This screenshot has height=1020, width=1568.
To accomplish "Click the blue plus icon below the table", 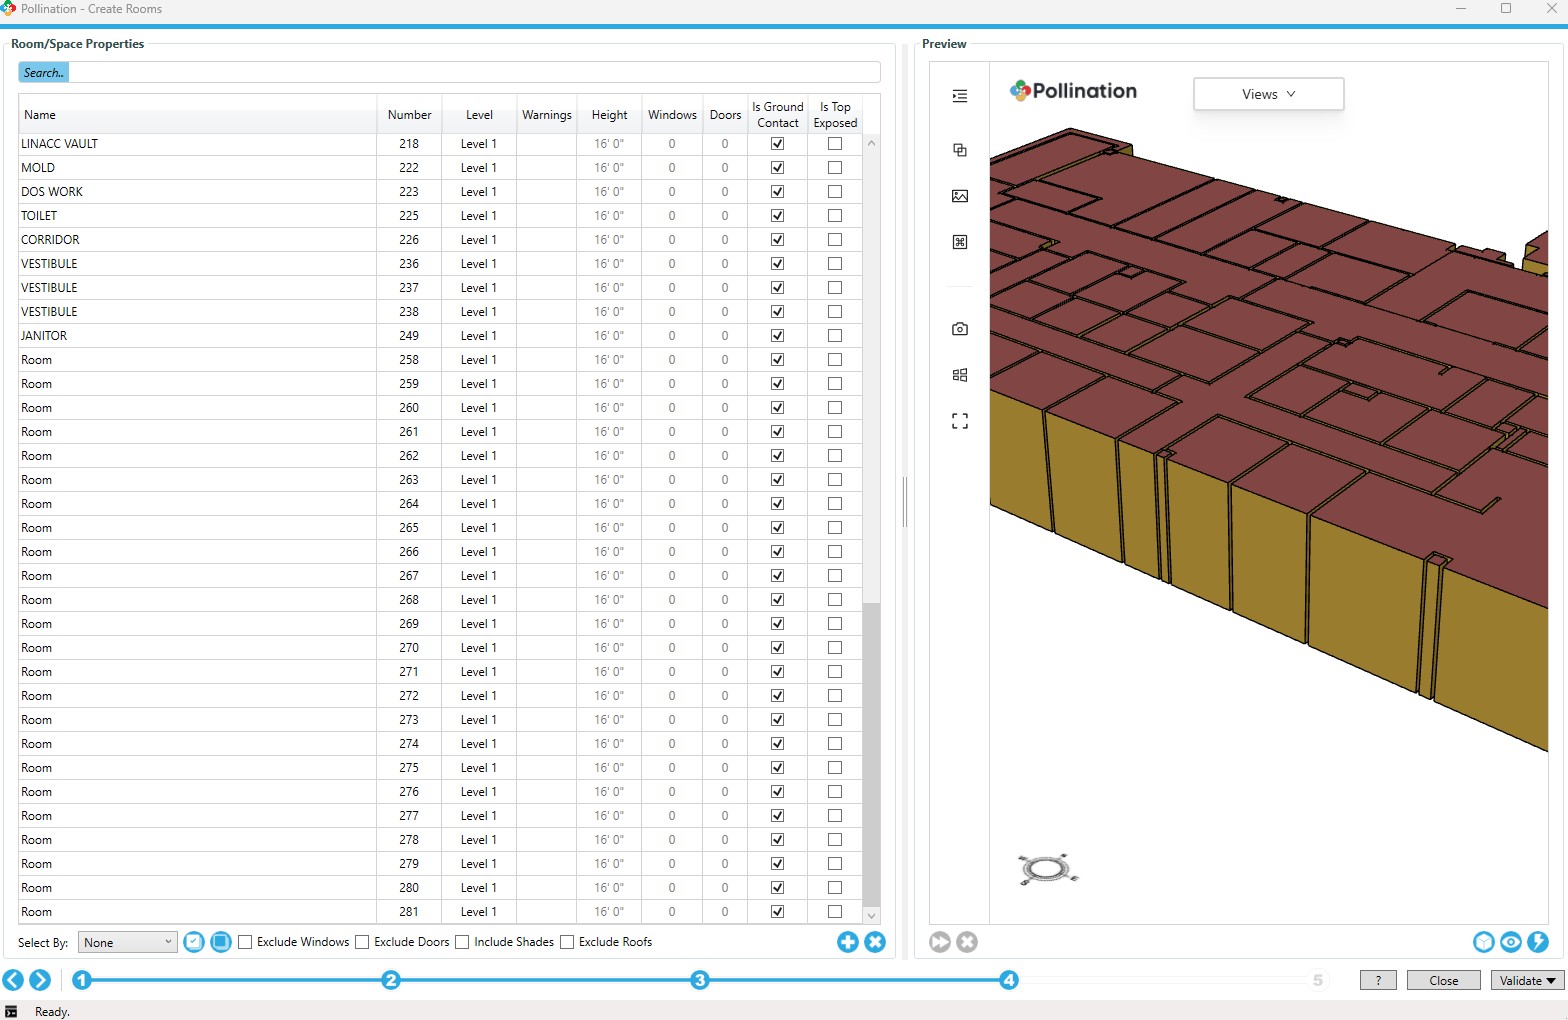I will [848, 942].
